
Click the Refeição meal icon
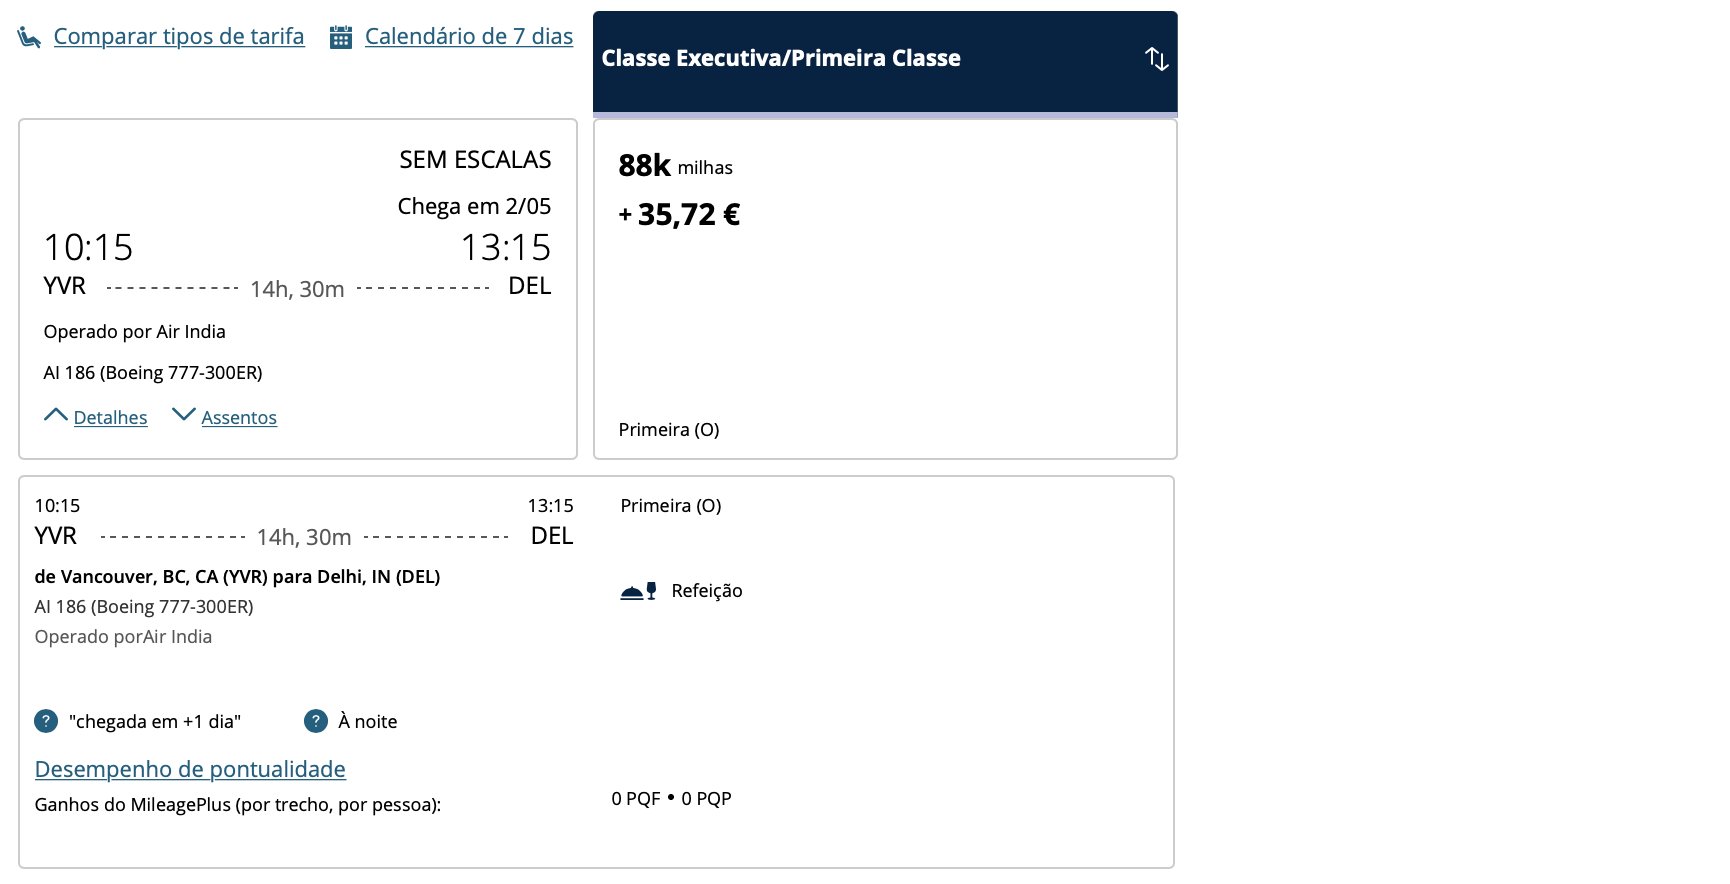[638, 591]
